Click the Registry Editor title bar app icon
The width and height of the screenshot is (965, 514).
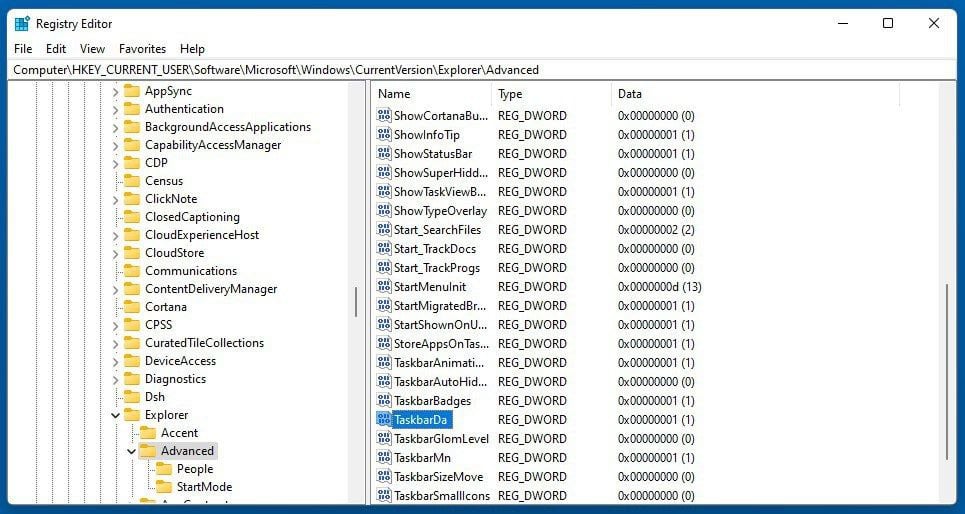tap(22, 24)
